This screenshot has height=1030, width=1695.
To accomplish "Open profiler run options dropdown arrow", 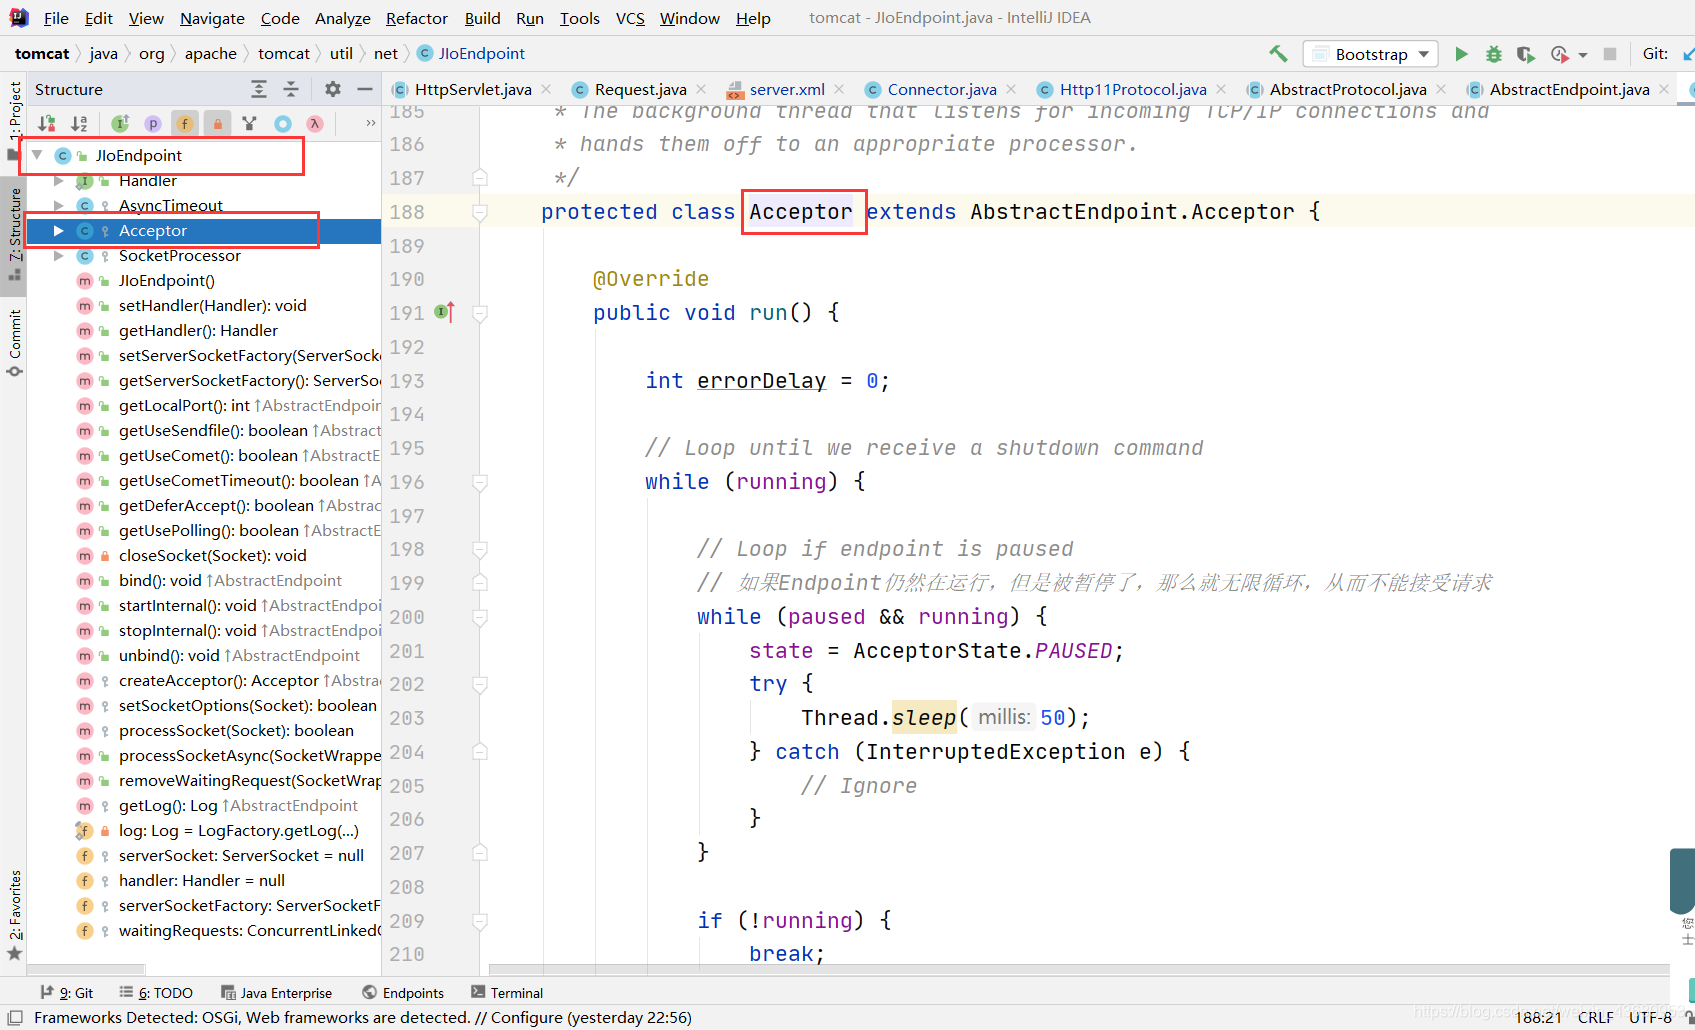I will pyautogui.click(x=1583, y=55).
